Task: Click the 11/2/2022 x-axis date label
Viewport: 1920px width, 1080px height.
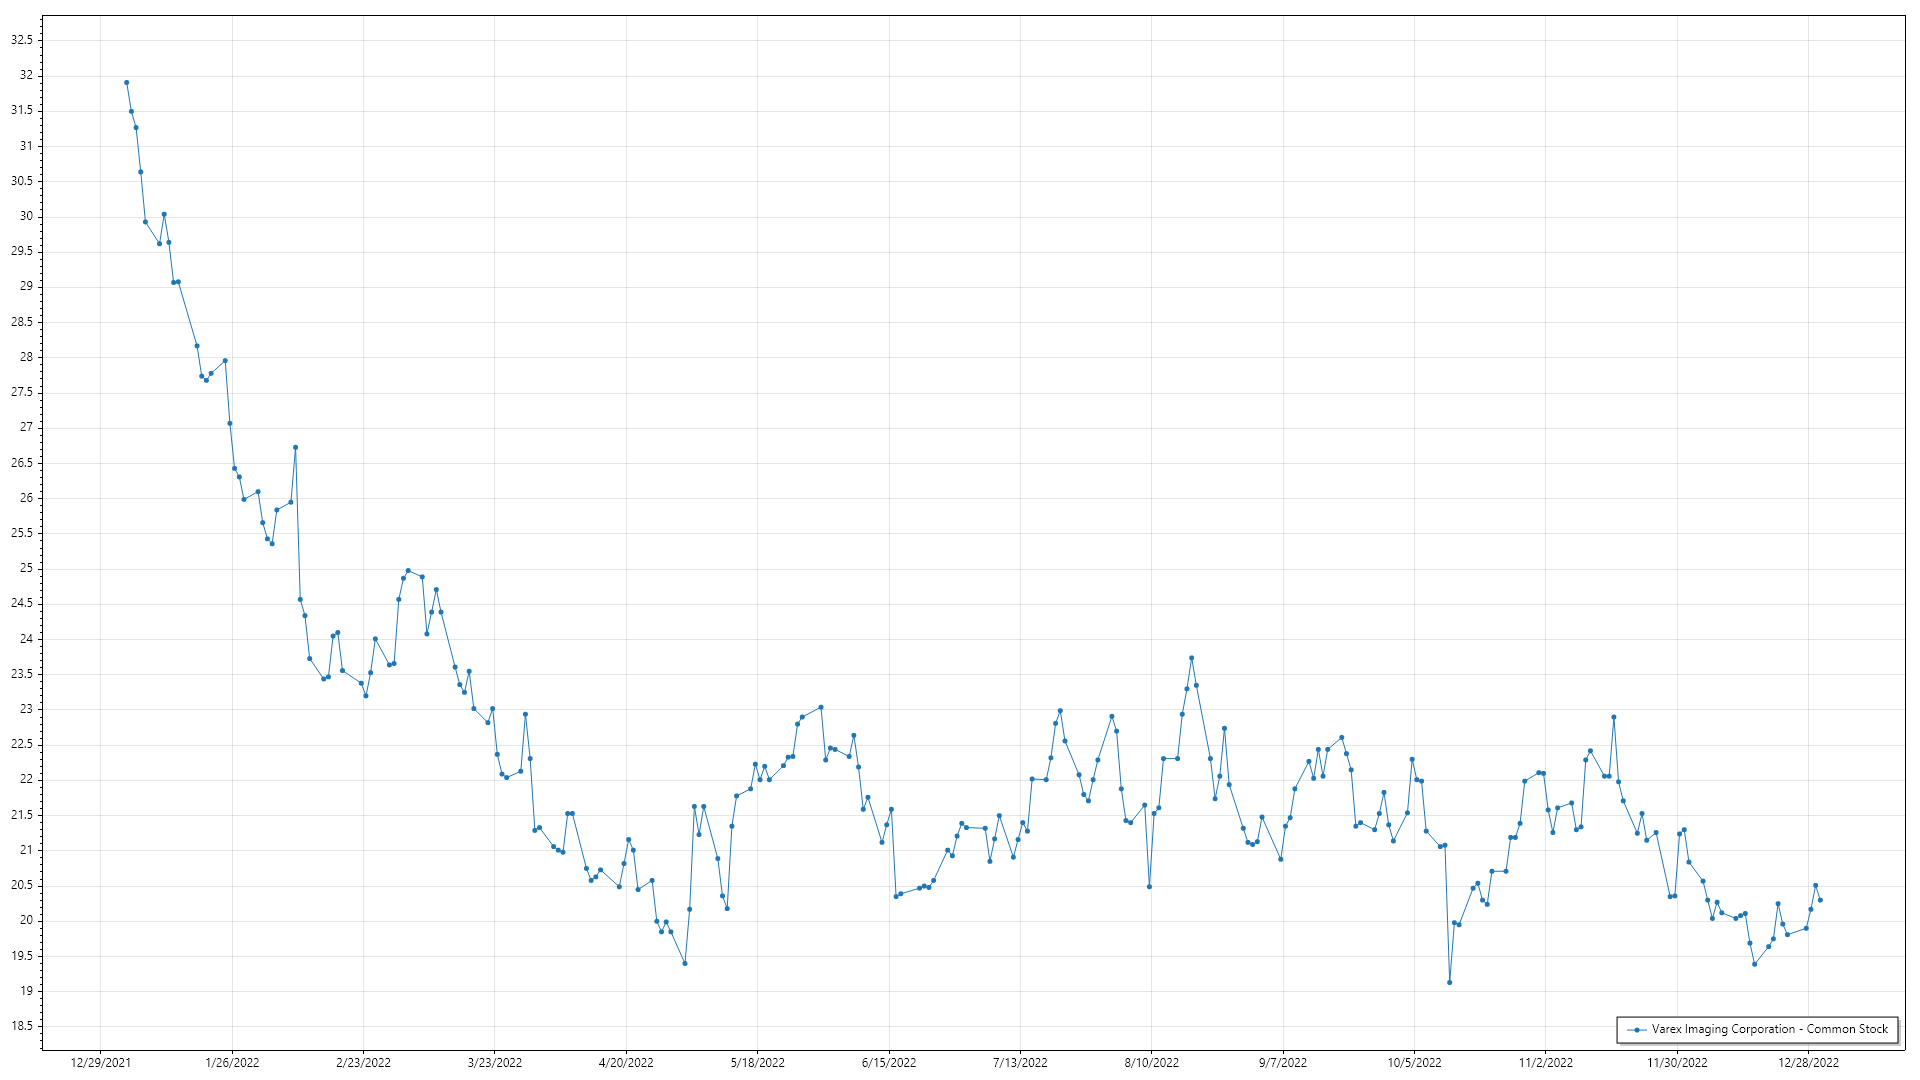Action: click(1545, 1062)
